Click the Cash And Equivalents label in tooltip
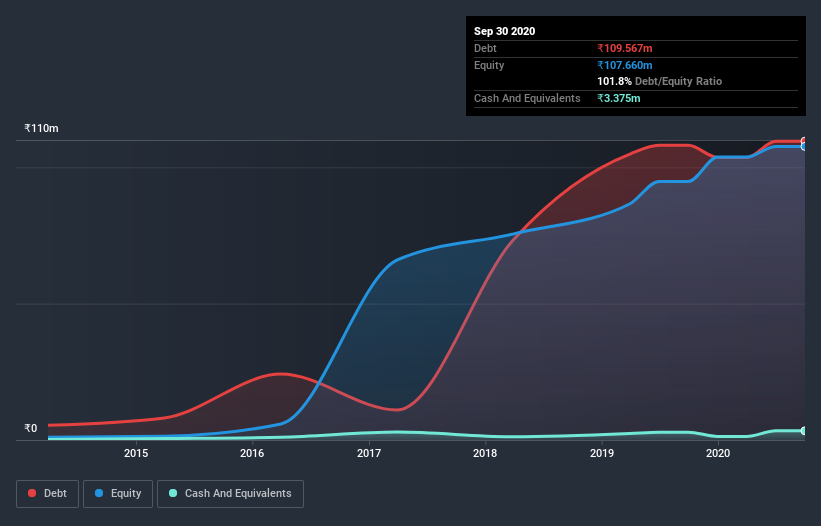The height and width of the screenshot is (526, 821). coord(527,98)
